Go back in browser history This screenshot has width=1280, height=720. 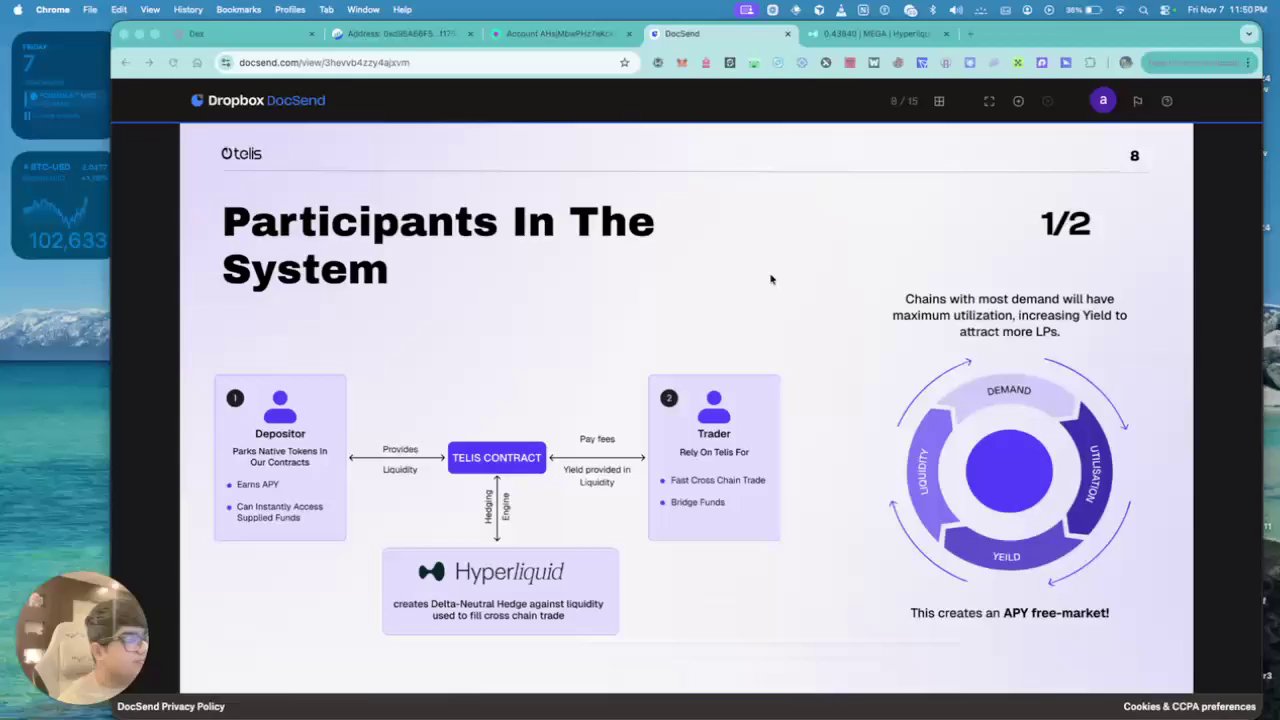coord(126,62)
